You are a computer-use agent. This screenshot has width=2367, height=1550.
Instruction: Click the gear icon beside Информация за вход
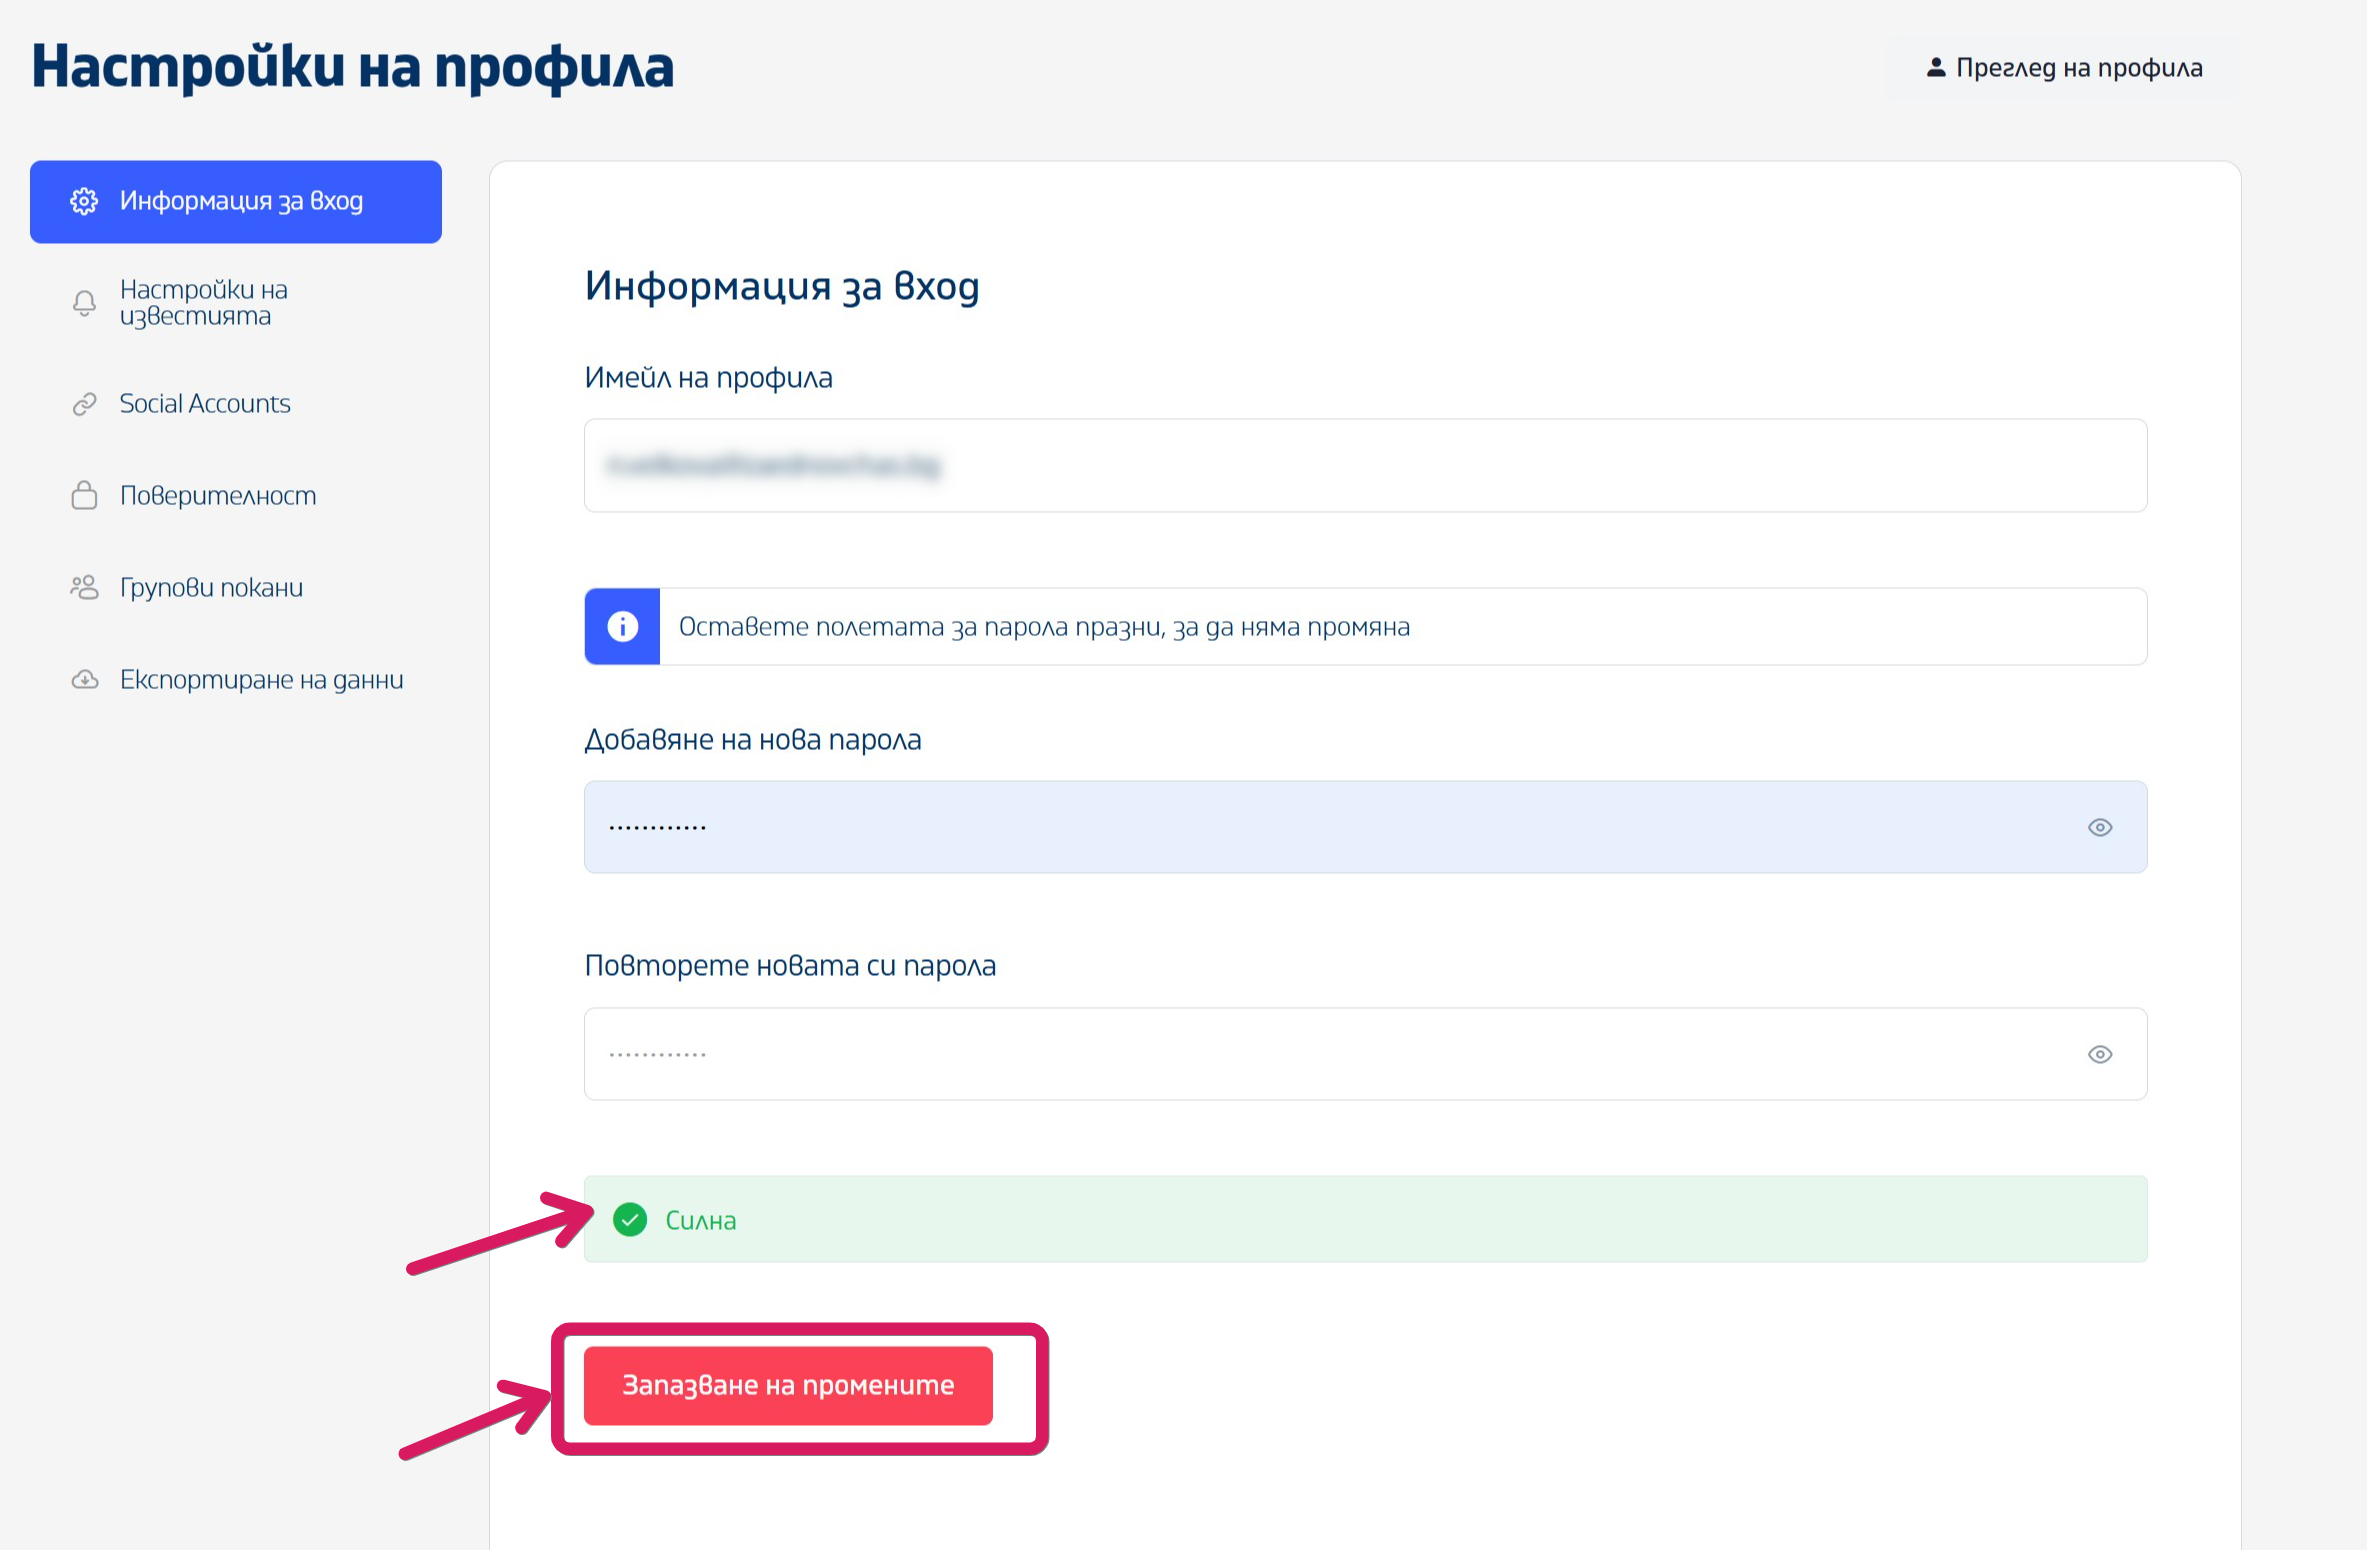(84, 201)
